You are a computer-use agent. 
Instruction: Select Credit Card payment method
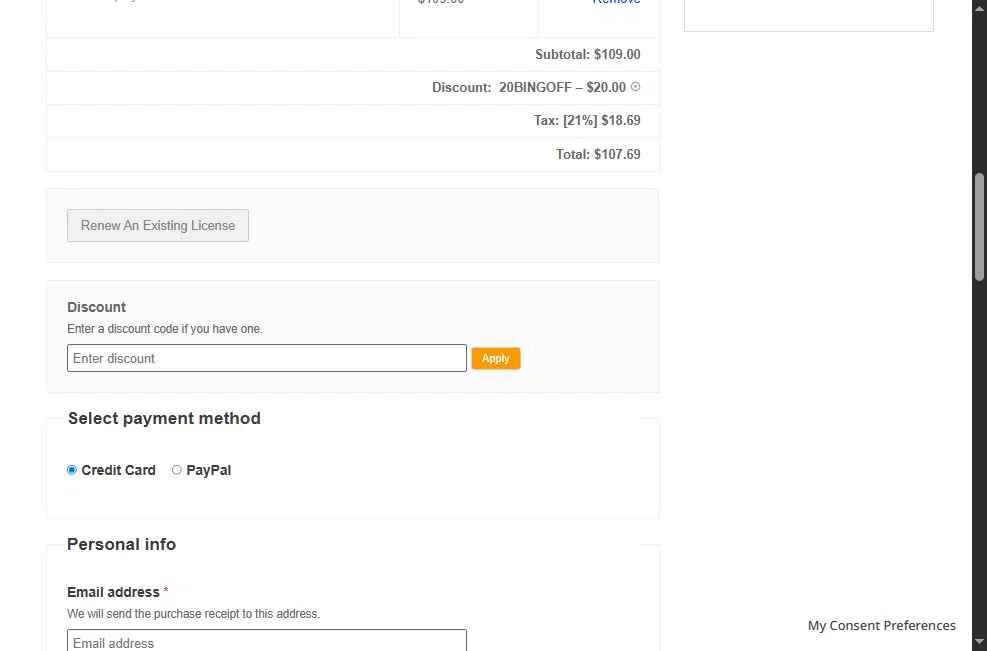click(72, 470)
